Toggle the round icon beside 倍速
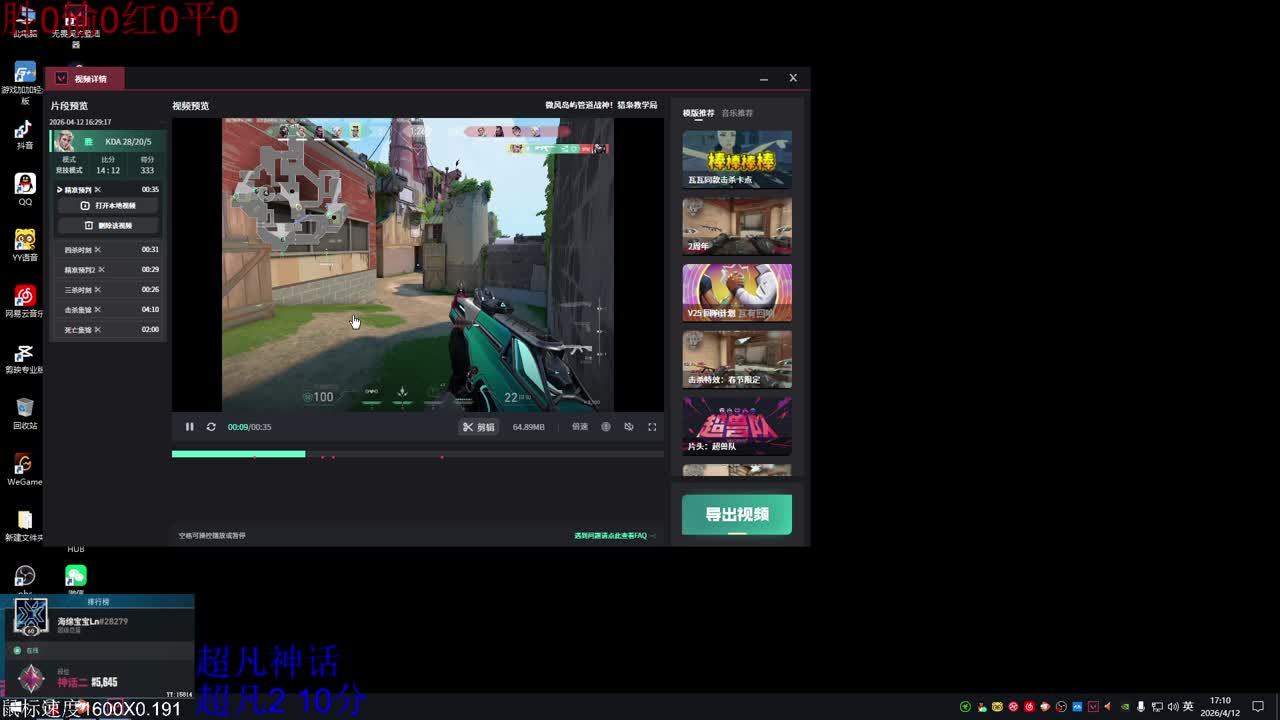 click(x=606, y=427)
